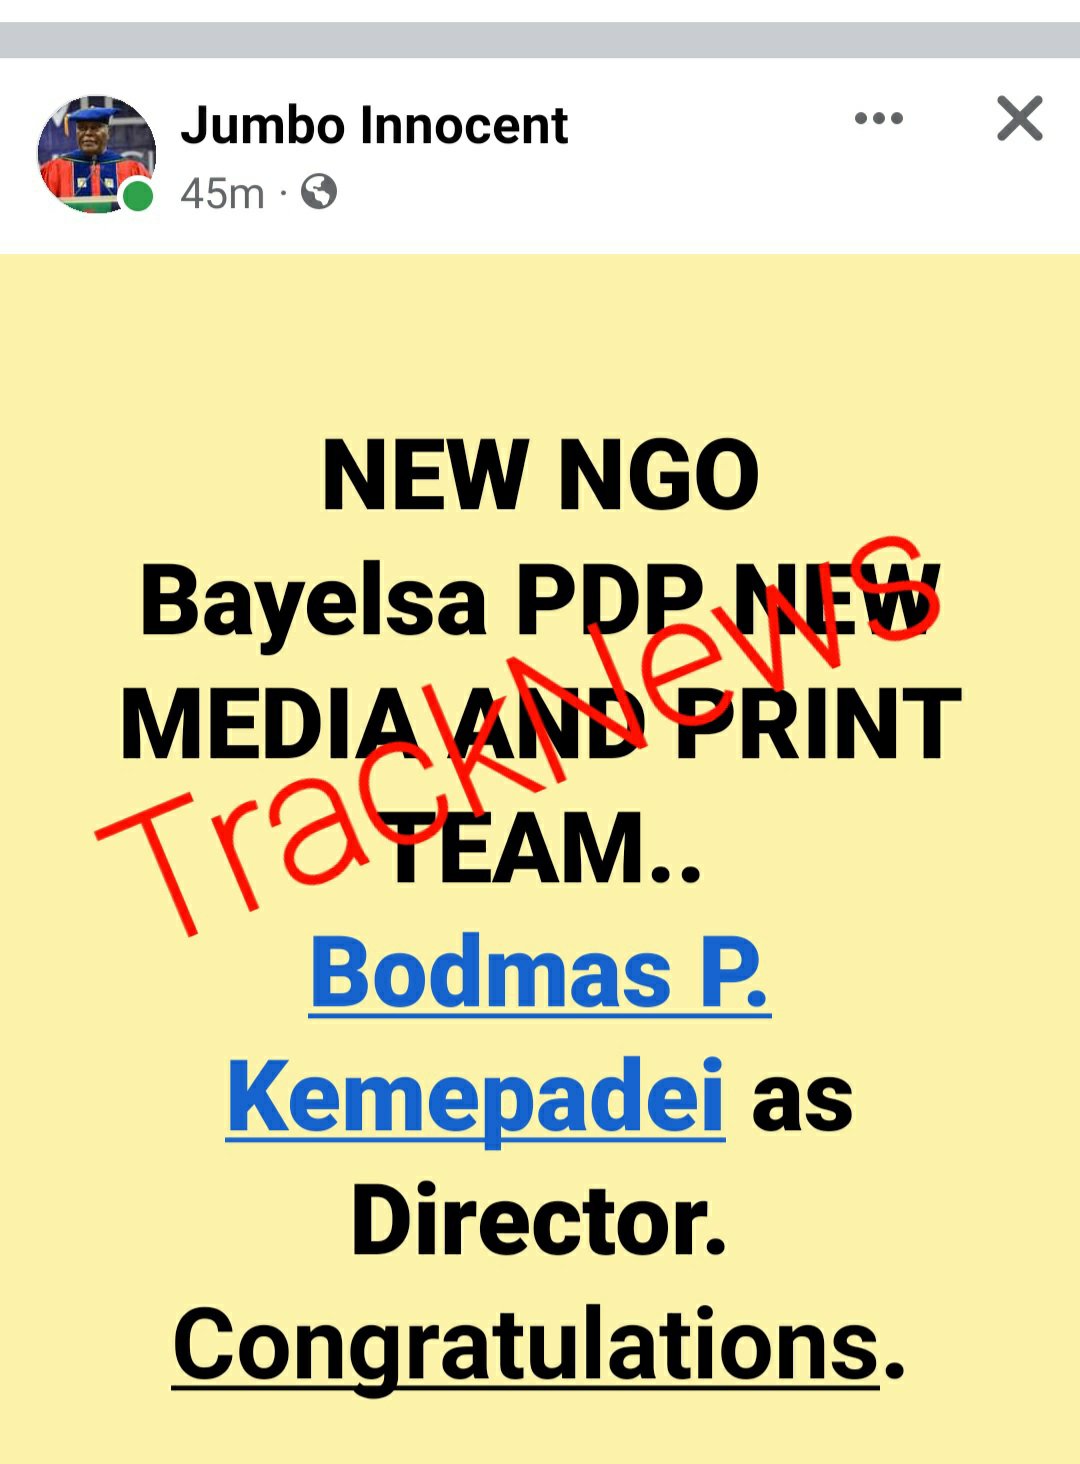Open the three-dot post options menu
This screenshot has width=1080, height=1464.
pyautogui.click(x=879, y=118)
